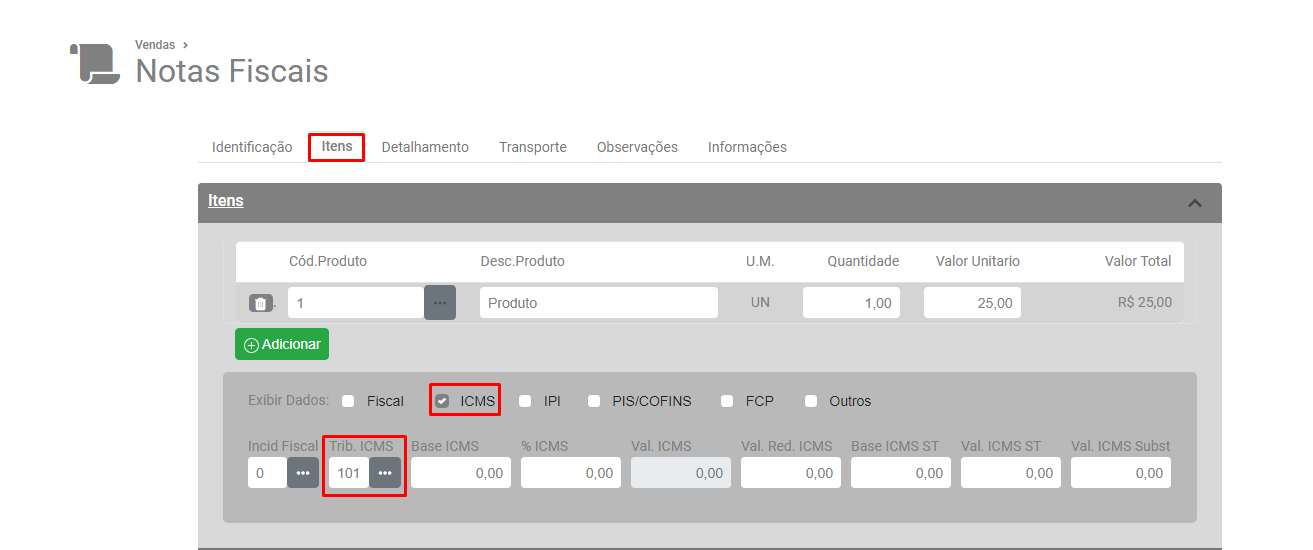
Task: Enable the FCP checkbox
Action: (x=727, y=401)
